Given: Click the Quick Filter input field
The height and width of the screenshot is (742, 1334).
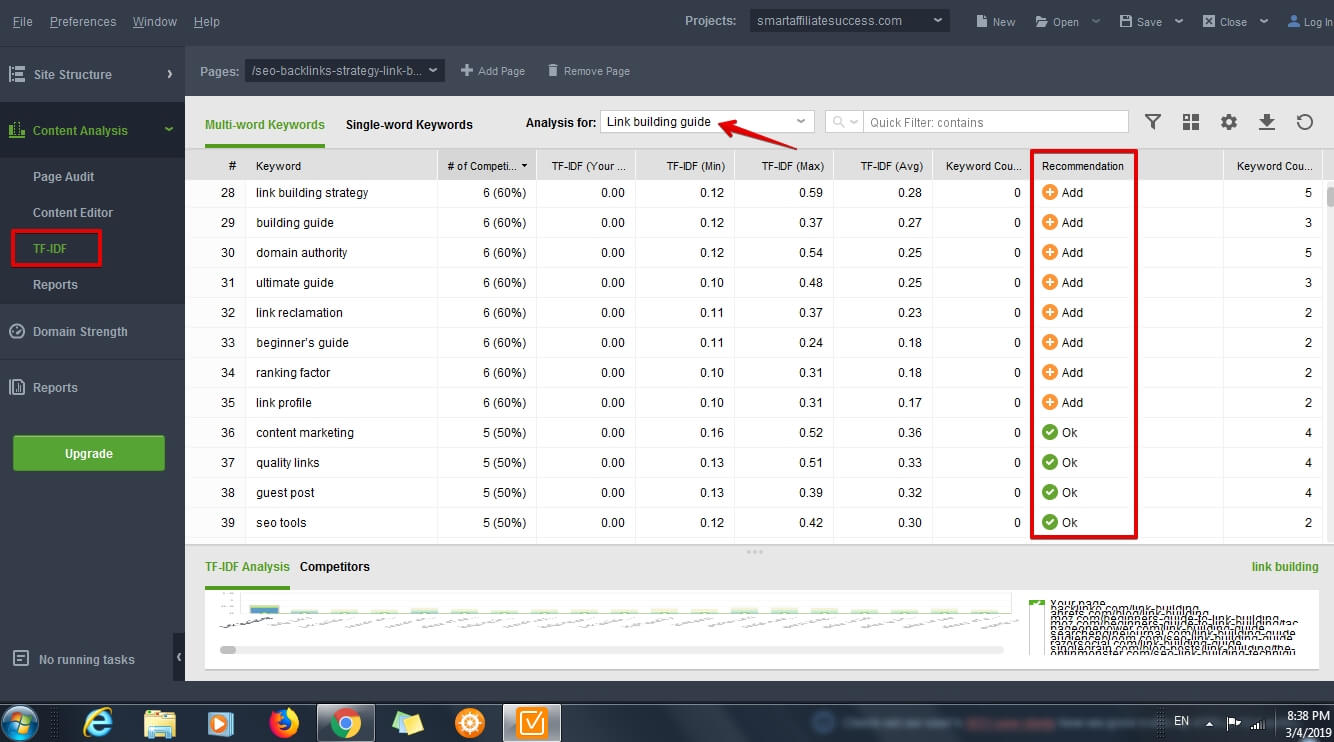Looking at the screenshot, I should 995,122.
